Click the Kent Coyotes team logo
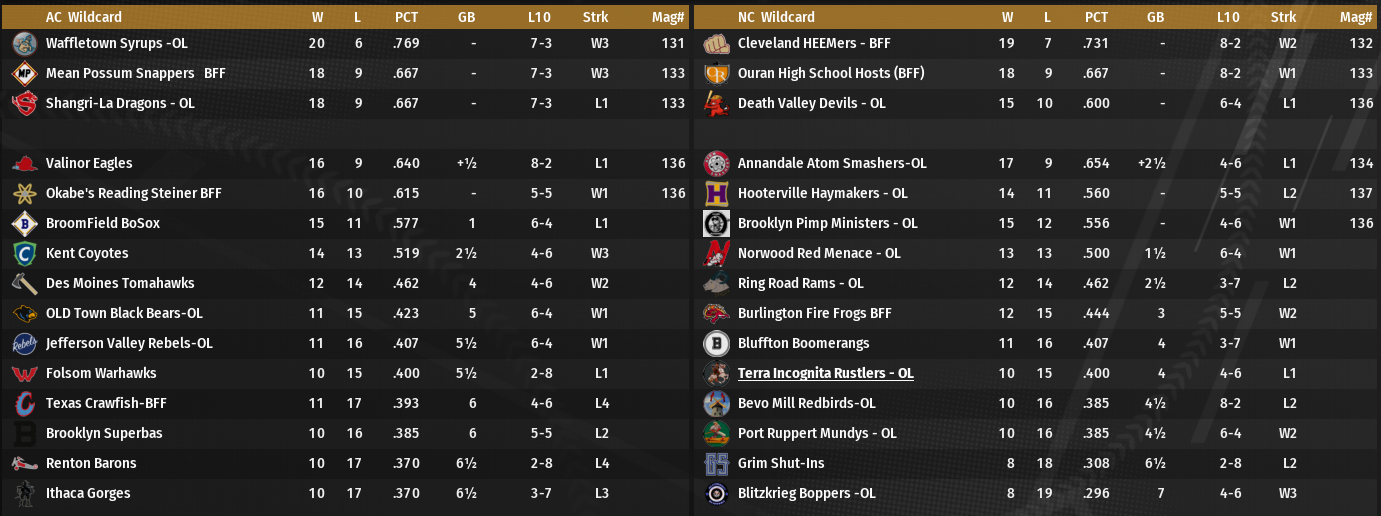1381x516 pixels. [25, 254]
